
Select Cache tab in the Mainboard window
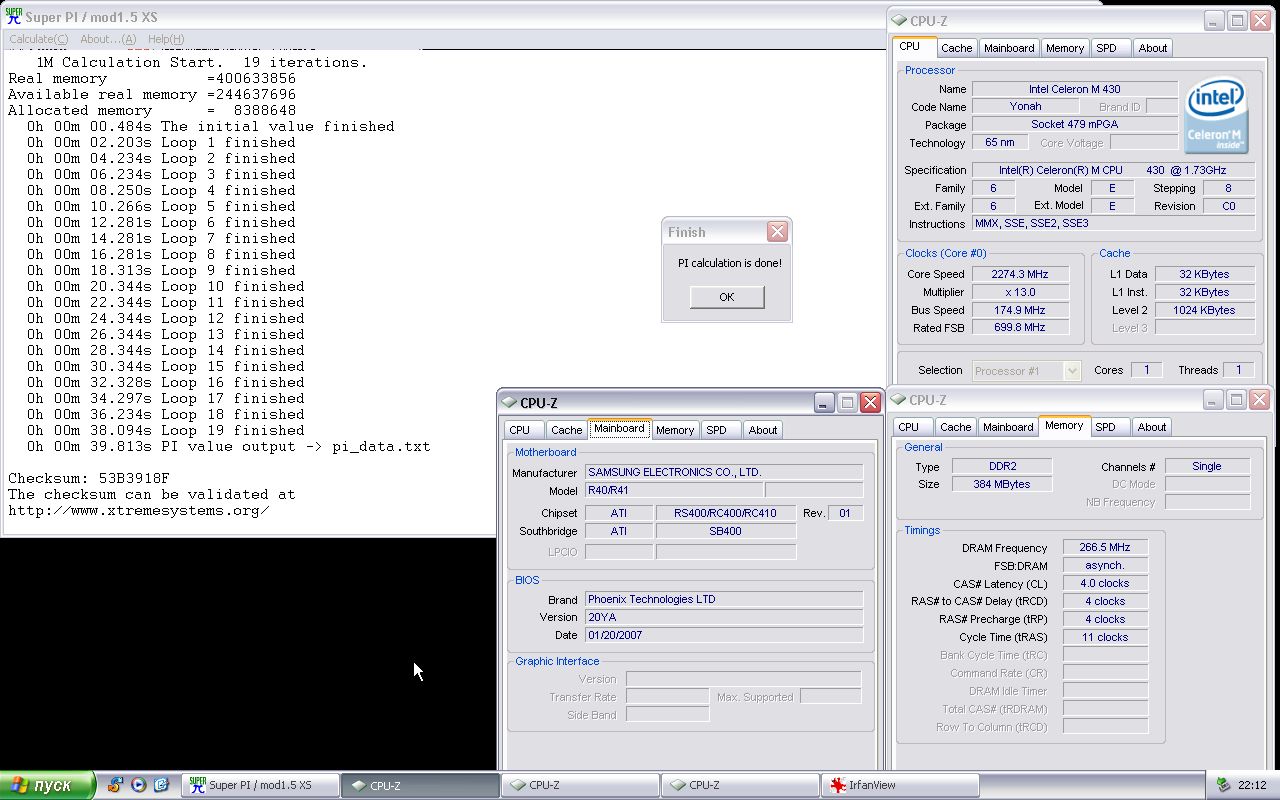(x=566, y=430)
